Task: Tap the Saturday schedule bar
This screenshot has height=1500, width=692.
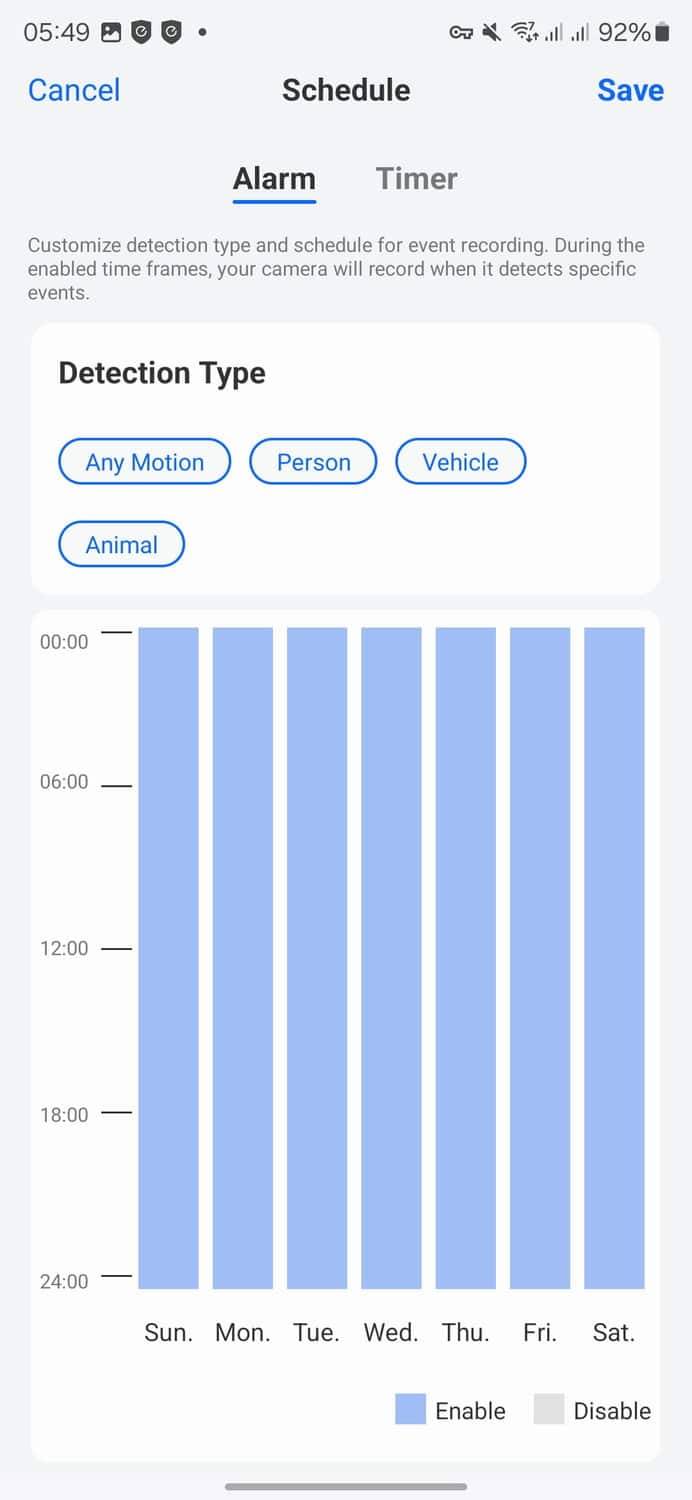Action: click(x=614, y=958)
